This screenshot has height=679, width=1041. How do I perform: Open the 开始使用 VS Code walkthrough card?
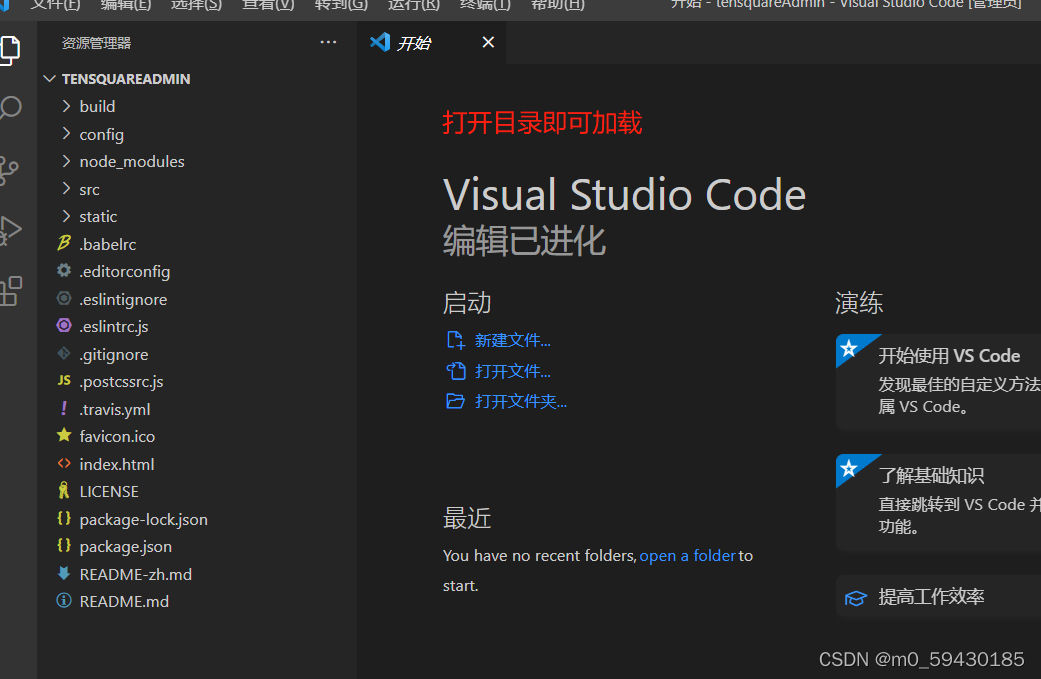click(939, 382)
